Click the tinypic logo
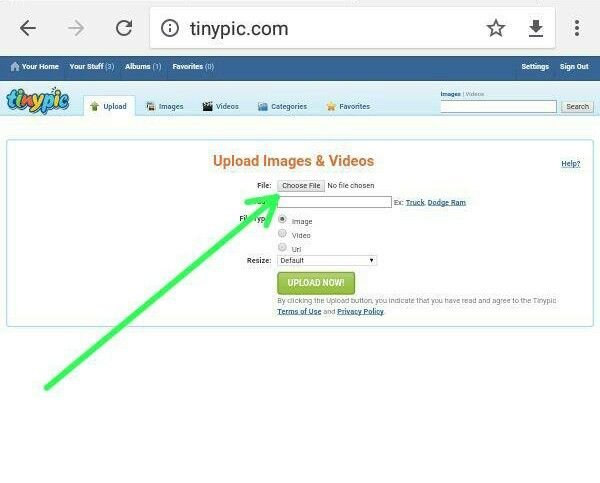Image resolution: width=600 pixels, height=483 pixels. click(x=38, y=101)
